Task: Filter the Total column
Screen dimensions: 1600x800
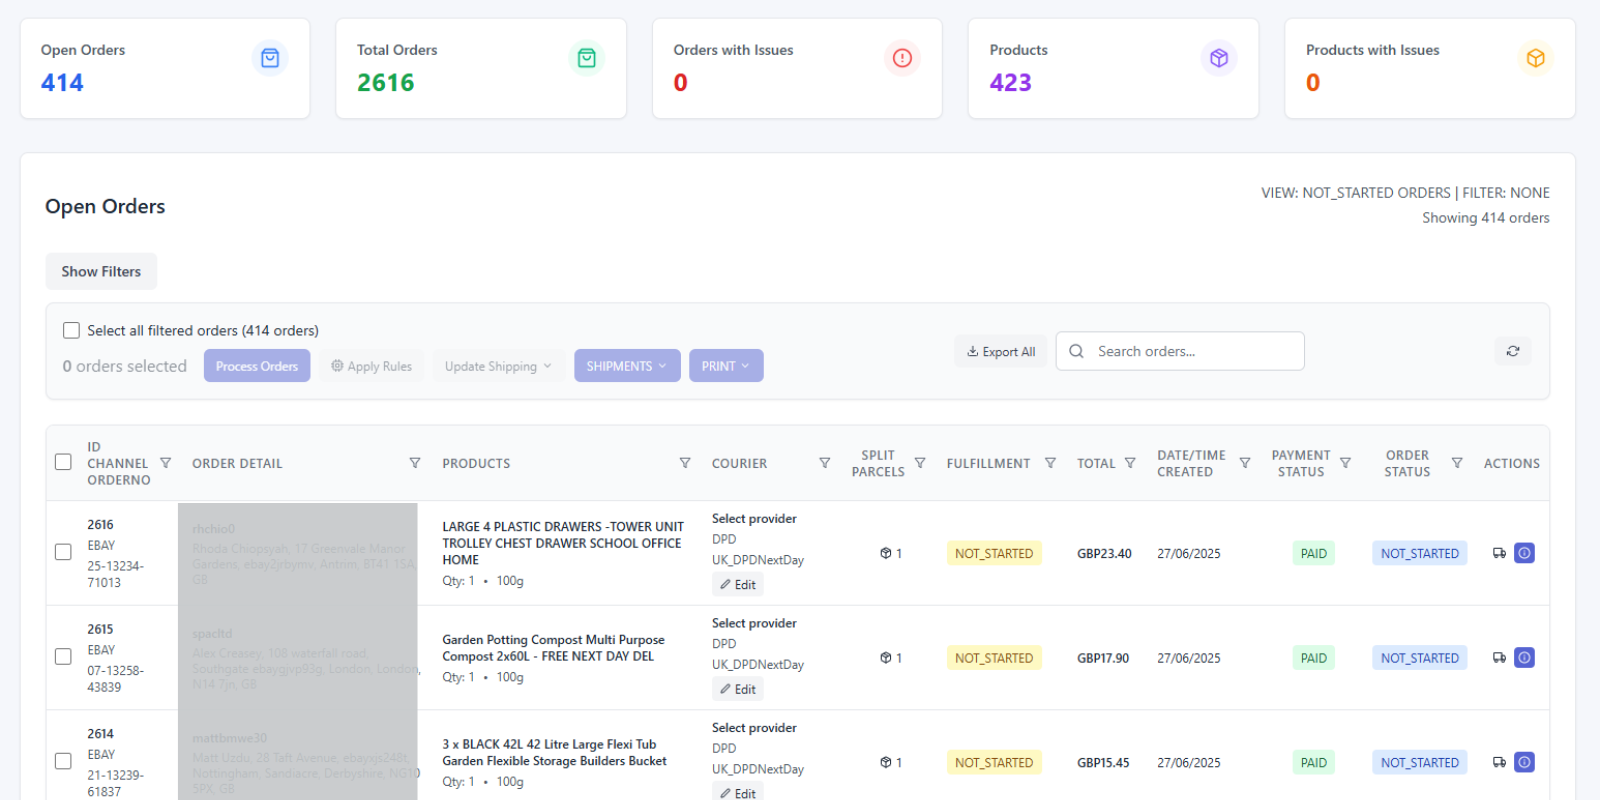Action: click(1130, 463)
